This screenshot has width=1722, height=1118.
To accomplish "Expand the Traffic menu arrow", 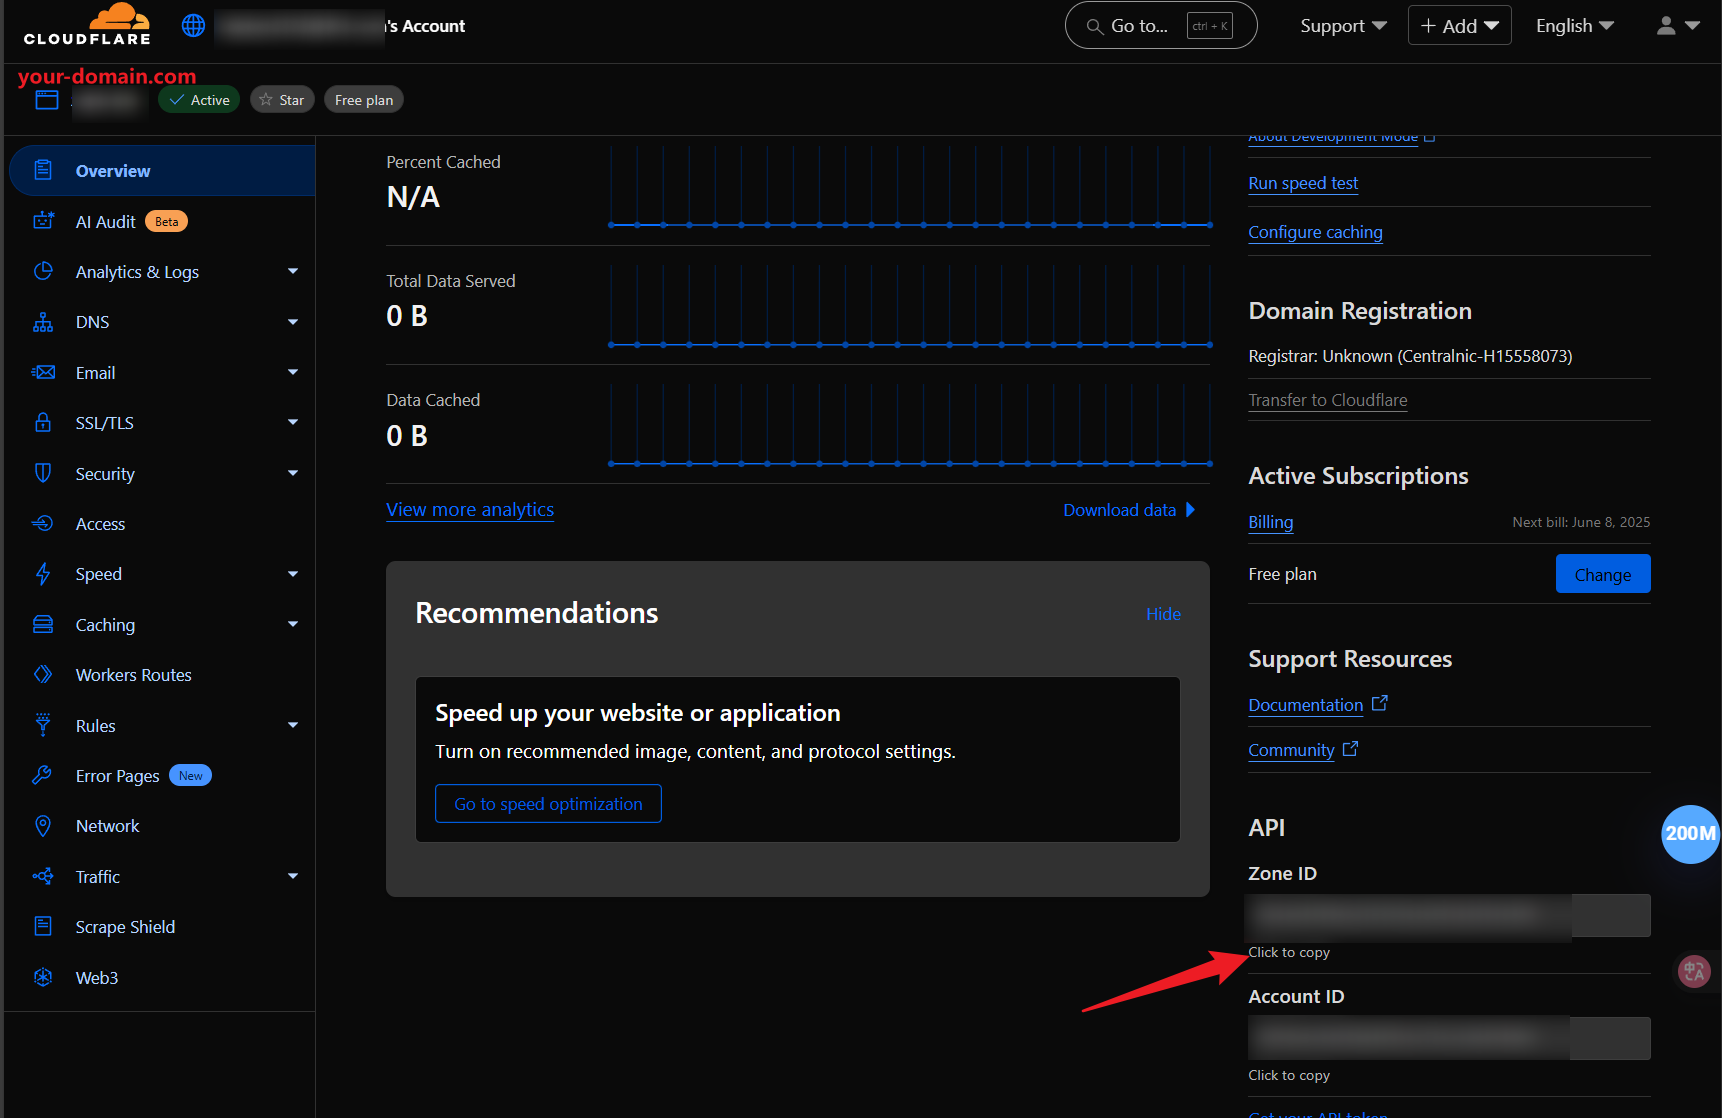I will [x=293, y=876].
